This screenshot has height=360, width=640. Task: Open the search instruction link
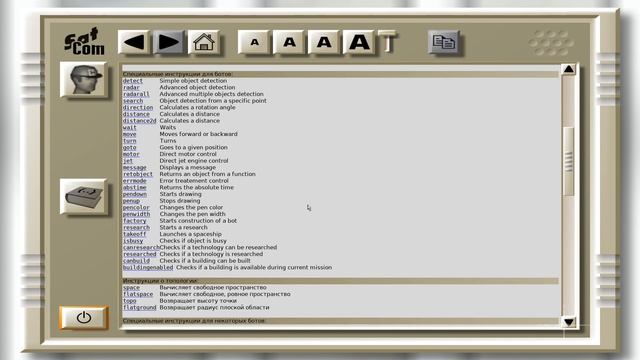point(133,101)
